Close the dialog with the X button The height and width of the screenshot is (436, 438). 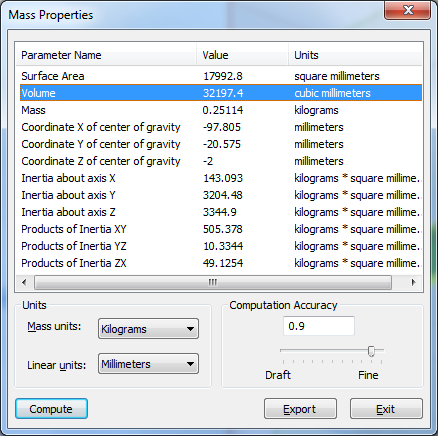pos(407,10)
